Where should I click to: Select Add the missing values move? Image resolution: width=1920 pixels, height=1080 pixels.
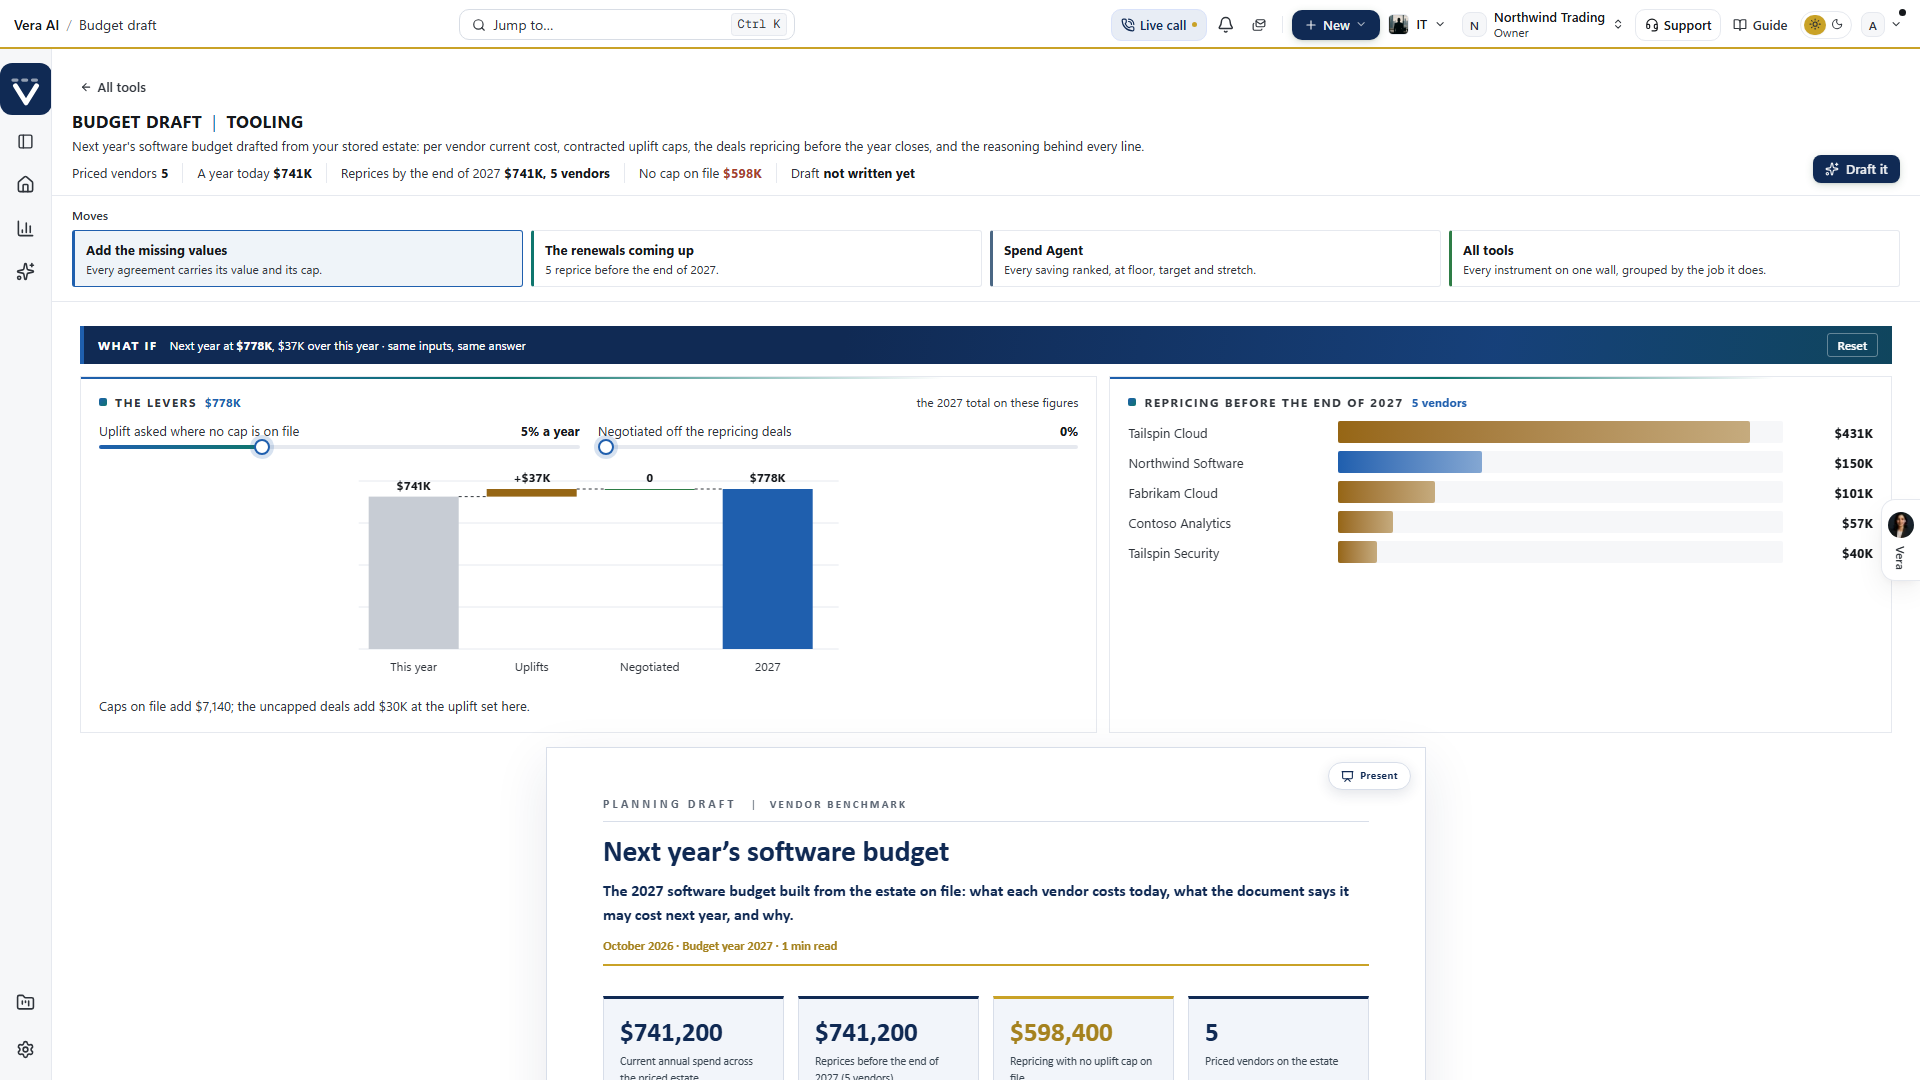[297, 259]
